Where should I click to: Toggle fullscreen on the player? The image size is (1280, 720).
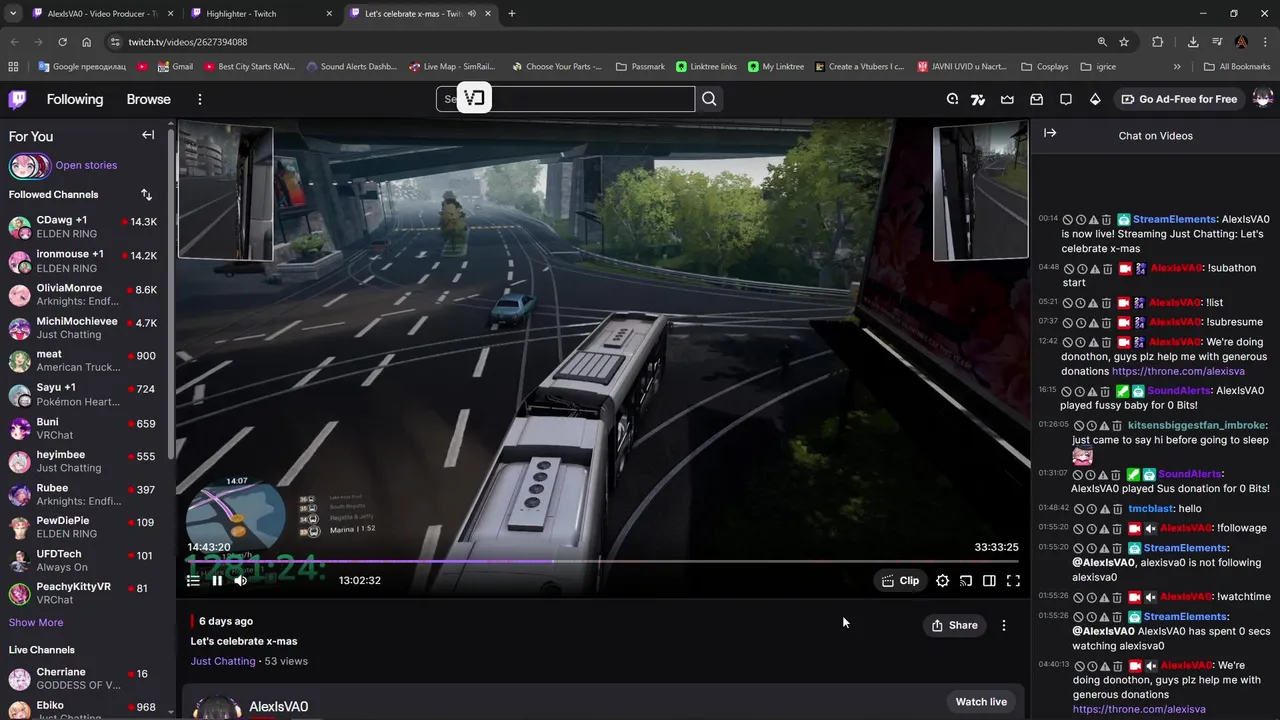[1013, 580]
